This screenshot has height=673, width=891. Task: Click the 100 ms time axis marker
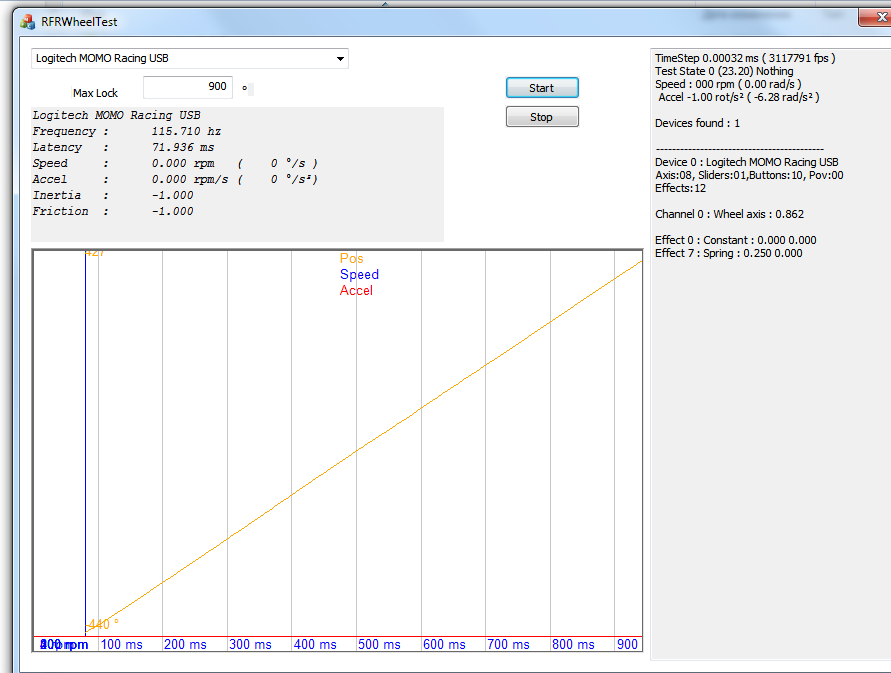coord(121,645)
